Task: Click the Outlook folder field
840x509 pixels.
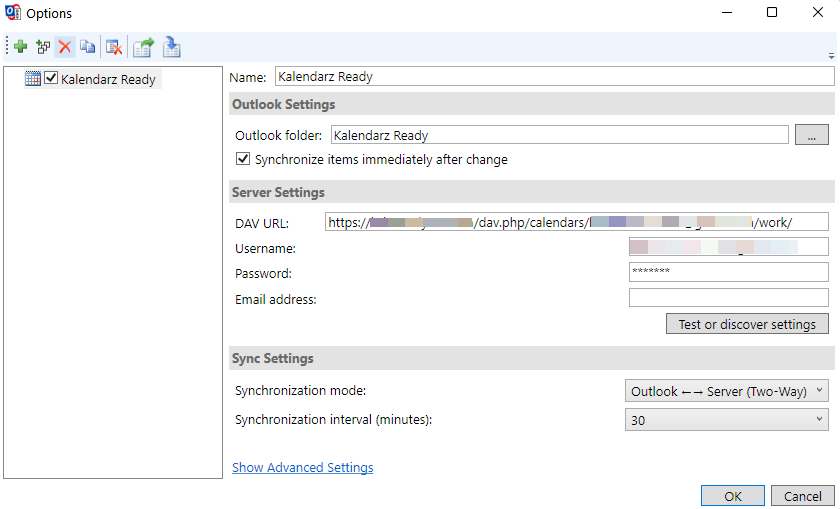Action: pyautogui.click(x=559, y=135)
